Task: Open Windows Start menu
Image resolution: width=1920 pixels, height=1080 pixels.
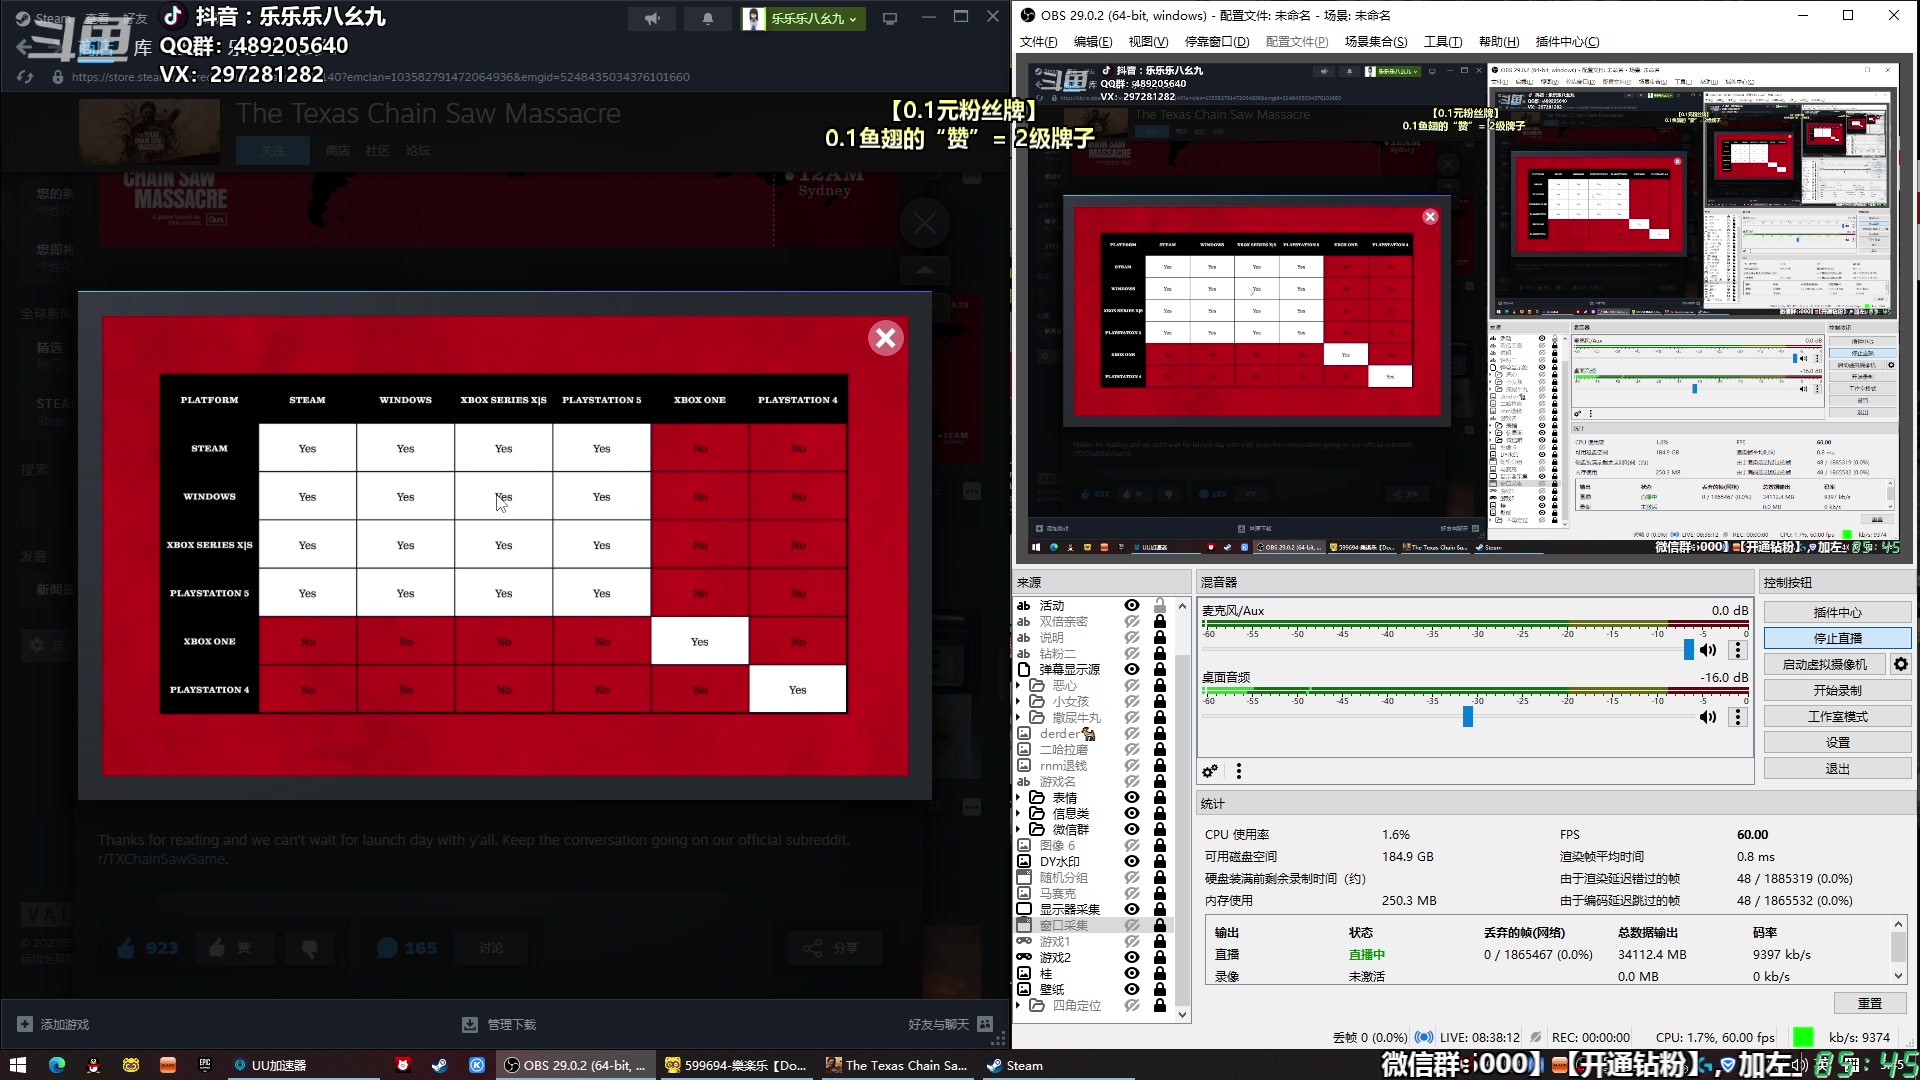Action: click(17, 1065)
